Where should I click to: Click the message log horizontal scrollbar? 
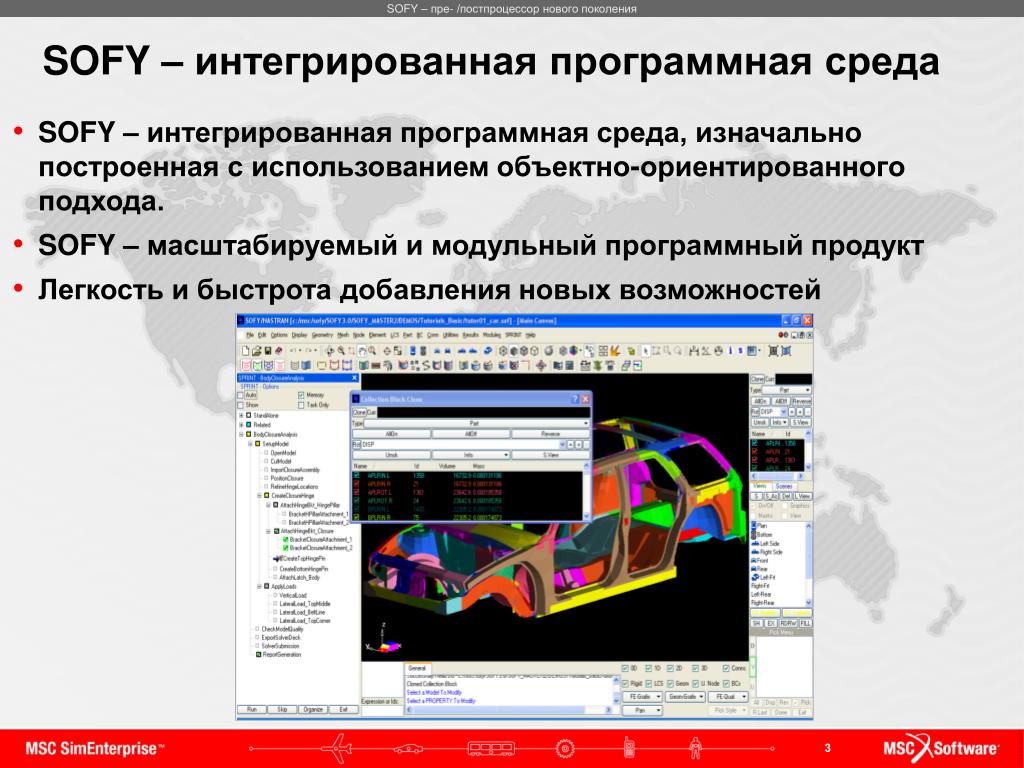[x=509, y=710]
